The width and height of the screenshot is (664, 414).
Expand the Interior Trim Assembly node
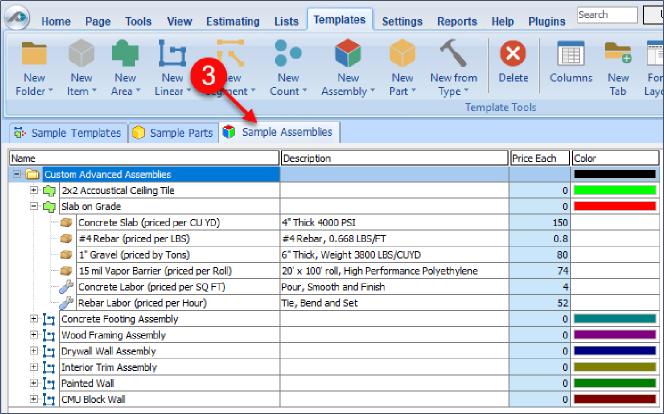pos(34,367)
